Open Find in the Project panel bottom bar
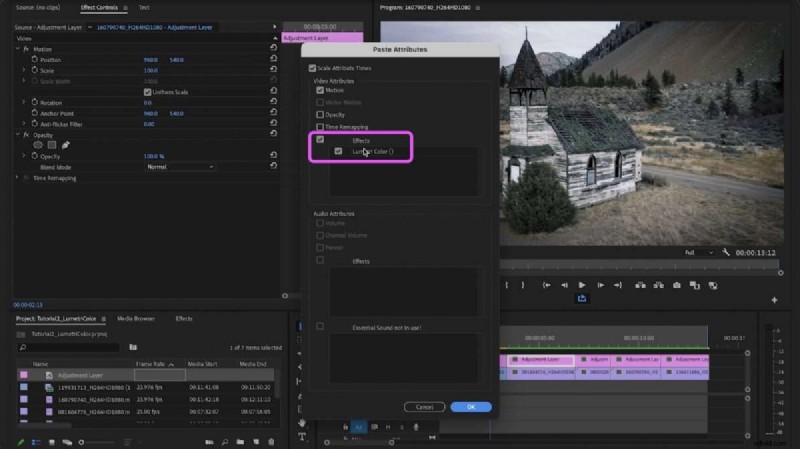Image resolution: width=800 pixels, height=449 pixels. tap(224, 442)
